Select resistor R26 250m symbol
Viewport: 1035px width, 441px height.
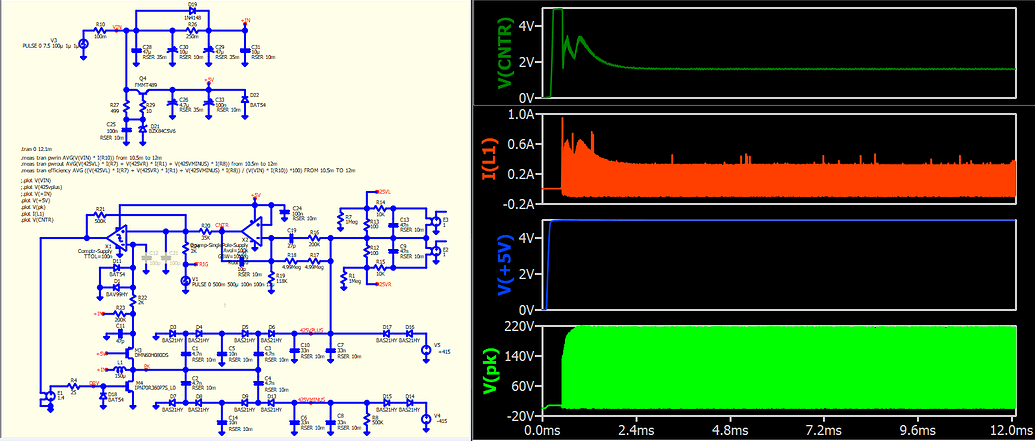pyautogui.click(x=193, y=30)
